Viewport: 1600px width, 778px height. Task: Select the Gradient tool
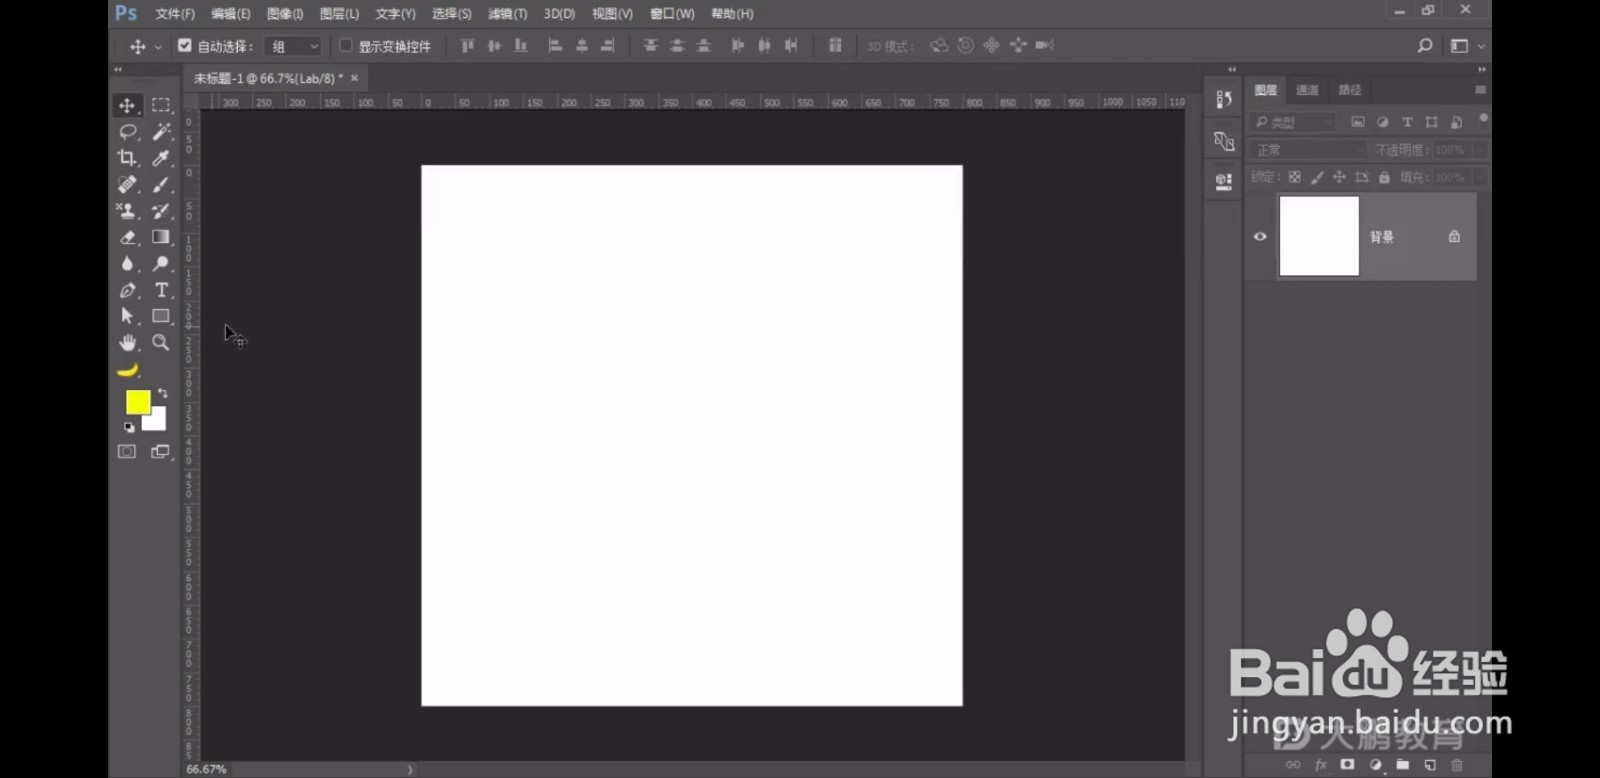click(x=161, y=237)
